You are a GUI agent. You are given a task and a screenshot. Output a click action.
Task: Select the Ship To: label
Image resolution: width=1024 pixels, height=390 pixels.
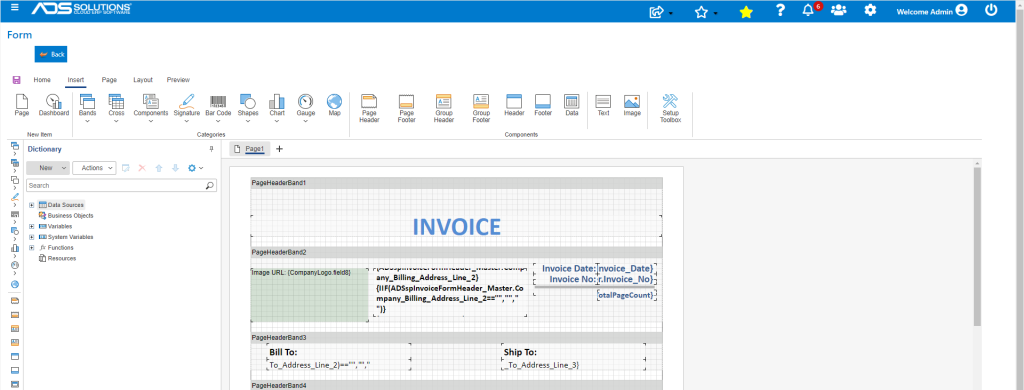click(520, 352)
